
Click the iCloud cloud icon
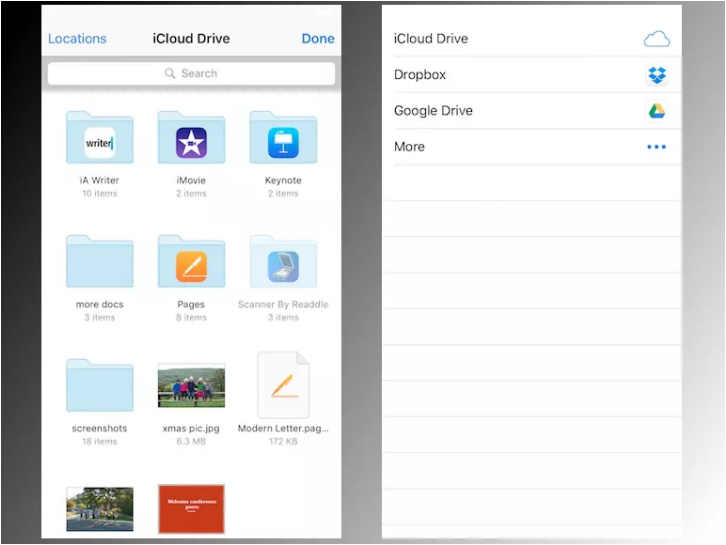pos(657,39)
